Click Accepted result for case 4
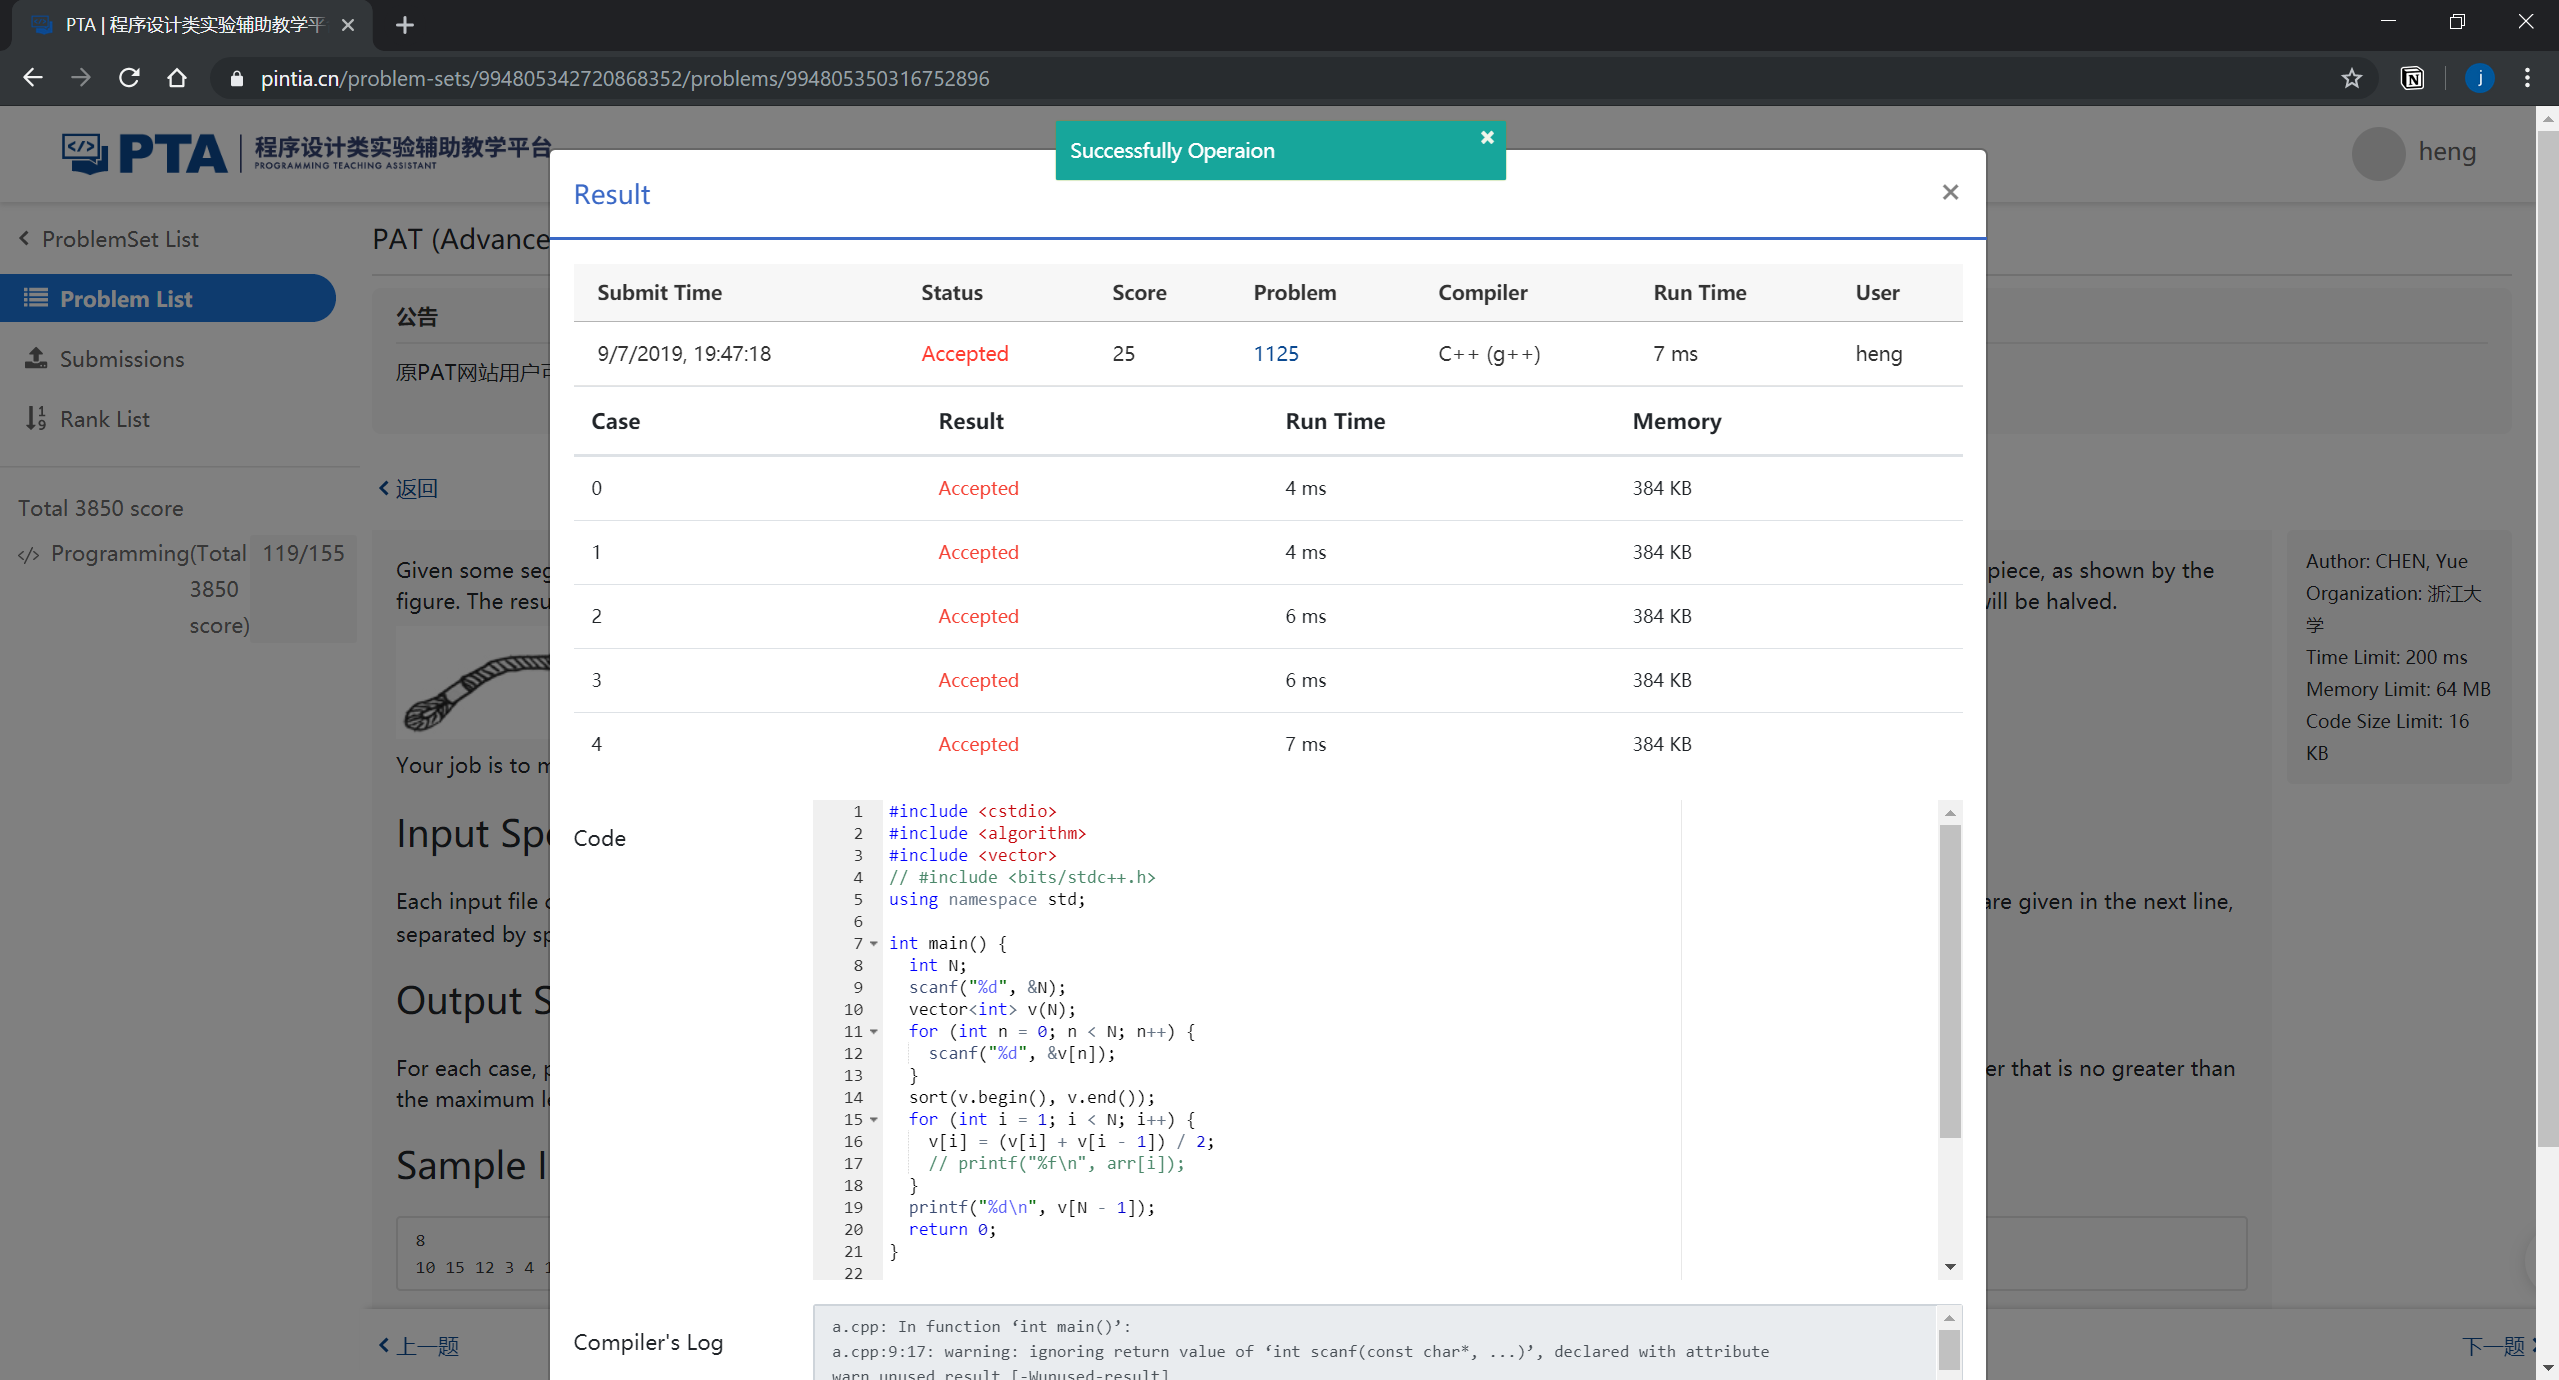 (x=978, y=744)
